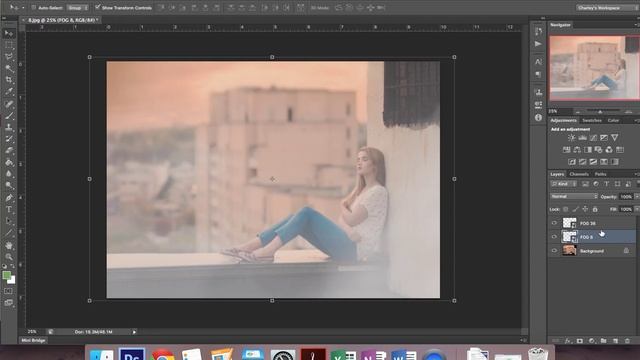Open the Mini Bridge tab

33,340
